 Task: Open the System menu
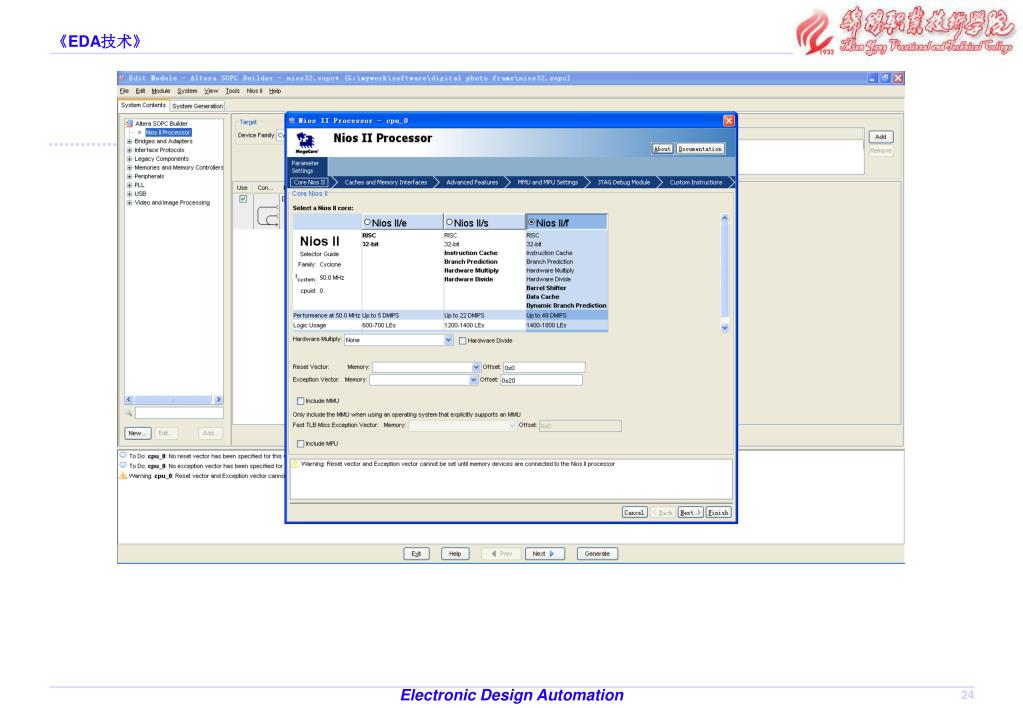(x=187, y=91)
